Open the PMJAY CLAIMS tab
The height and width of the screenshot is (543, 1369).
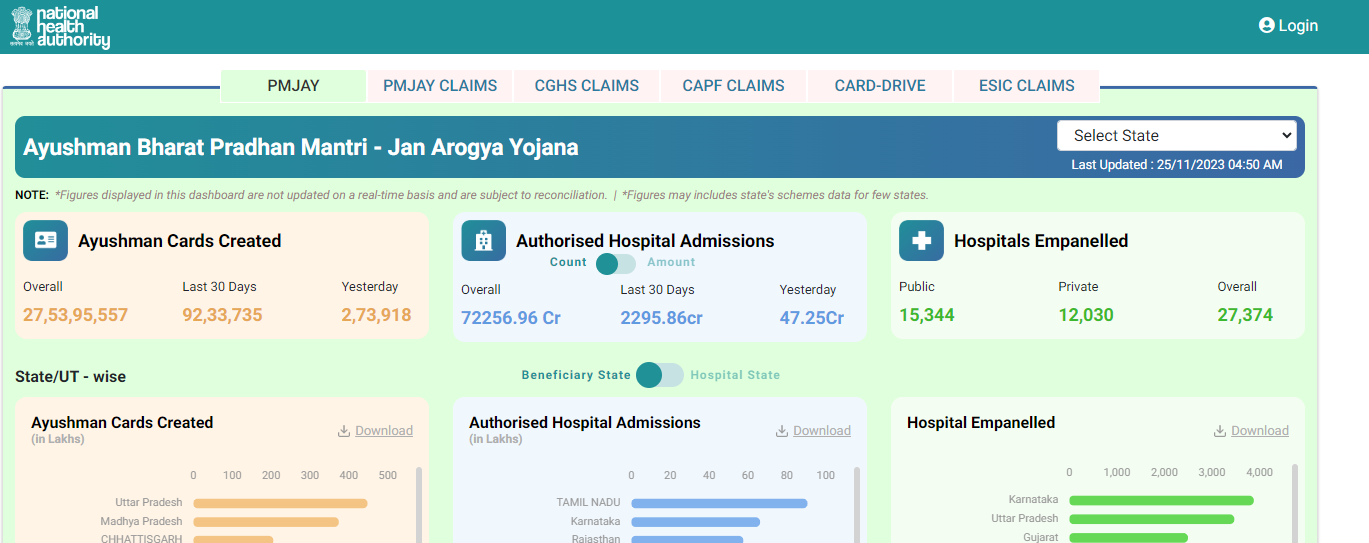point(440,86)
